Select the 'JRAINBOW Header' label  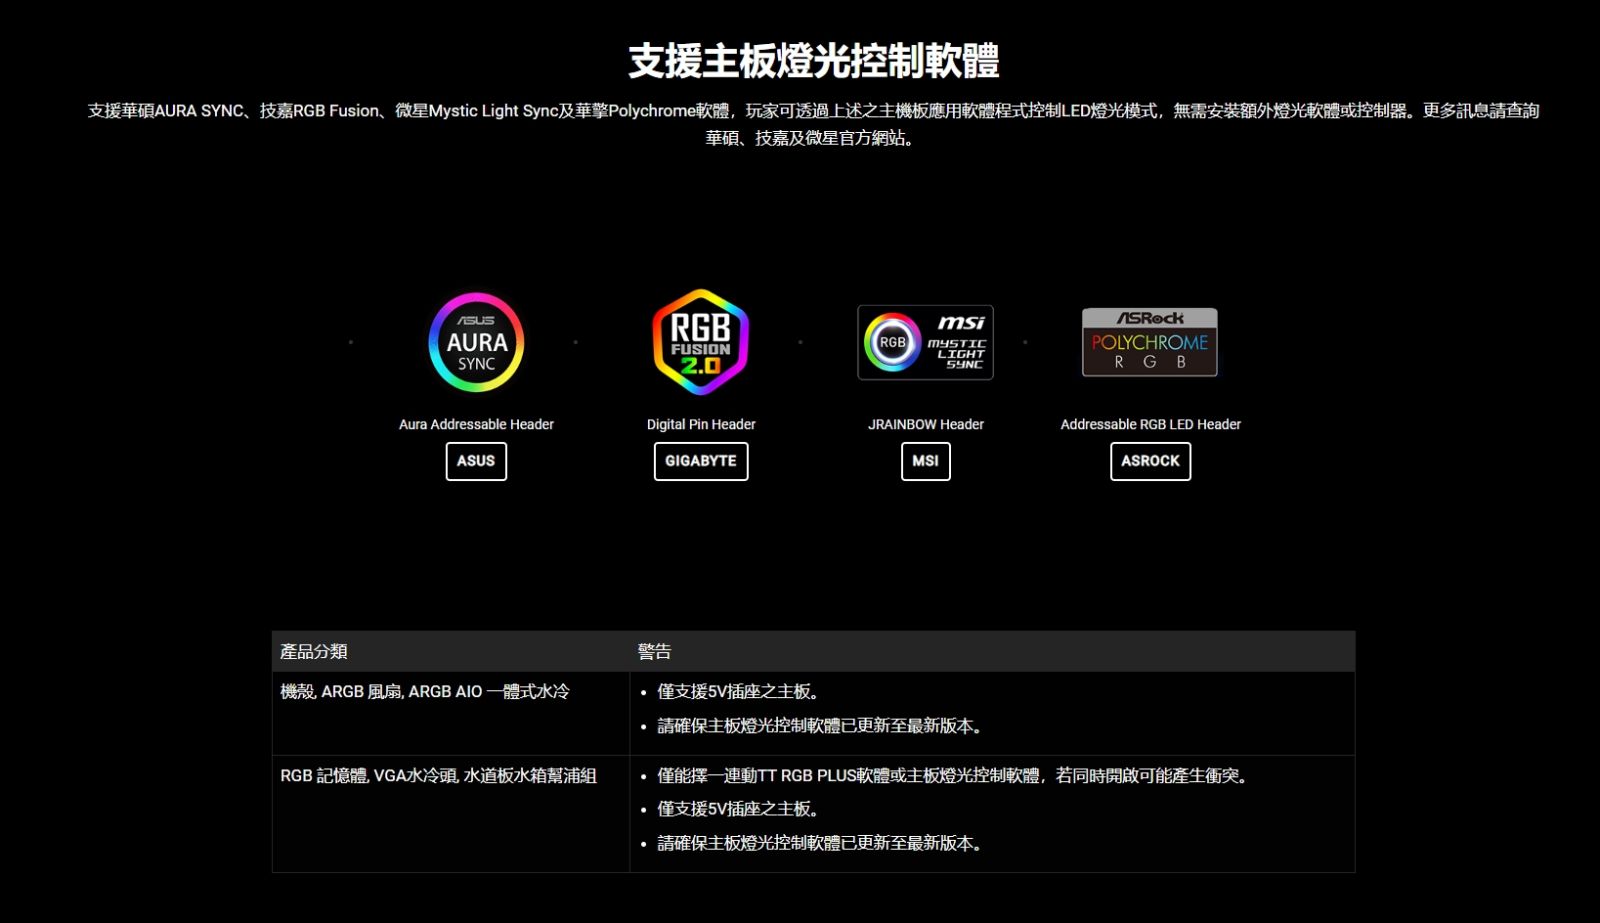[x=925, y=424]
